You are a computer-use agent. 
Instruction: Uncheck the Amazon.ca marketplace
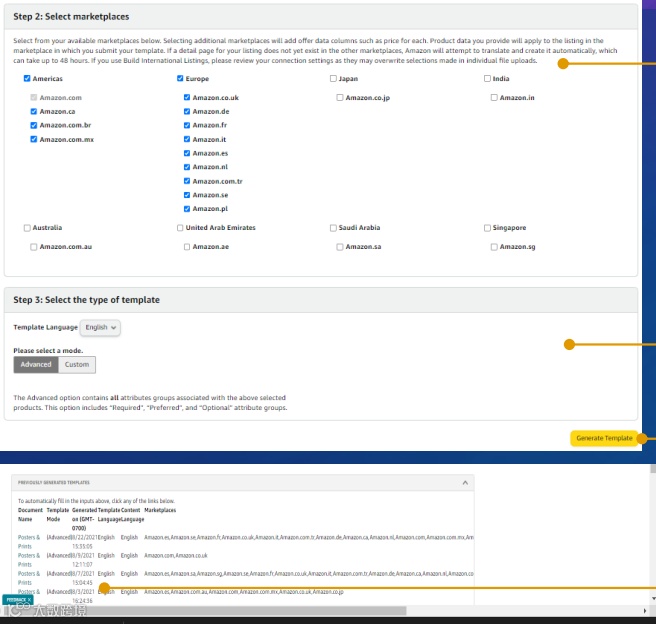click(34, 111)
